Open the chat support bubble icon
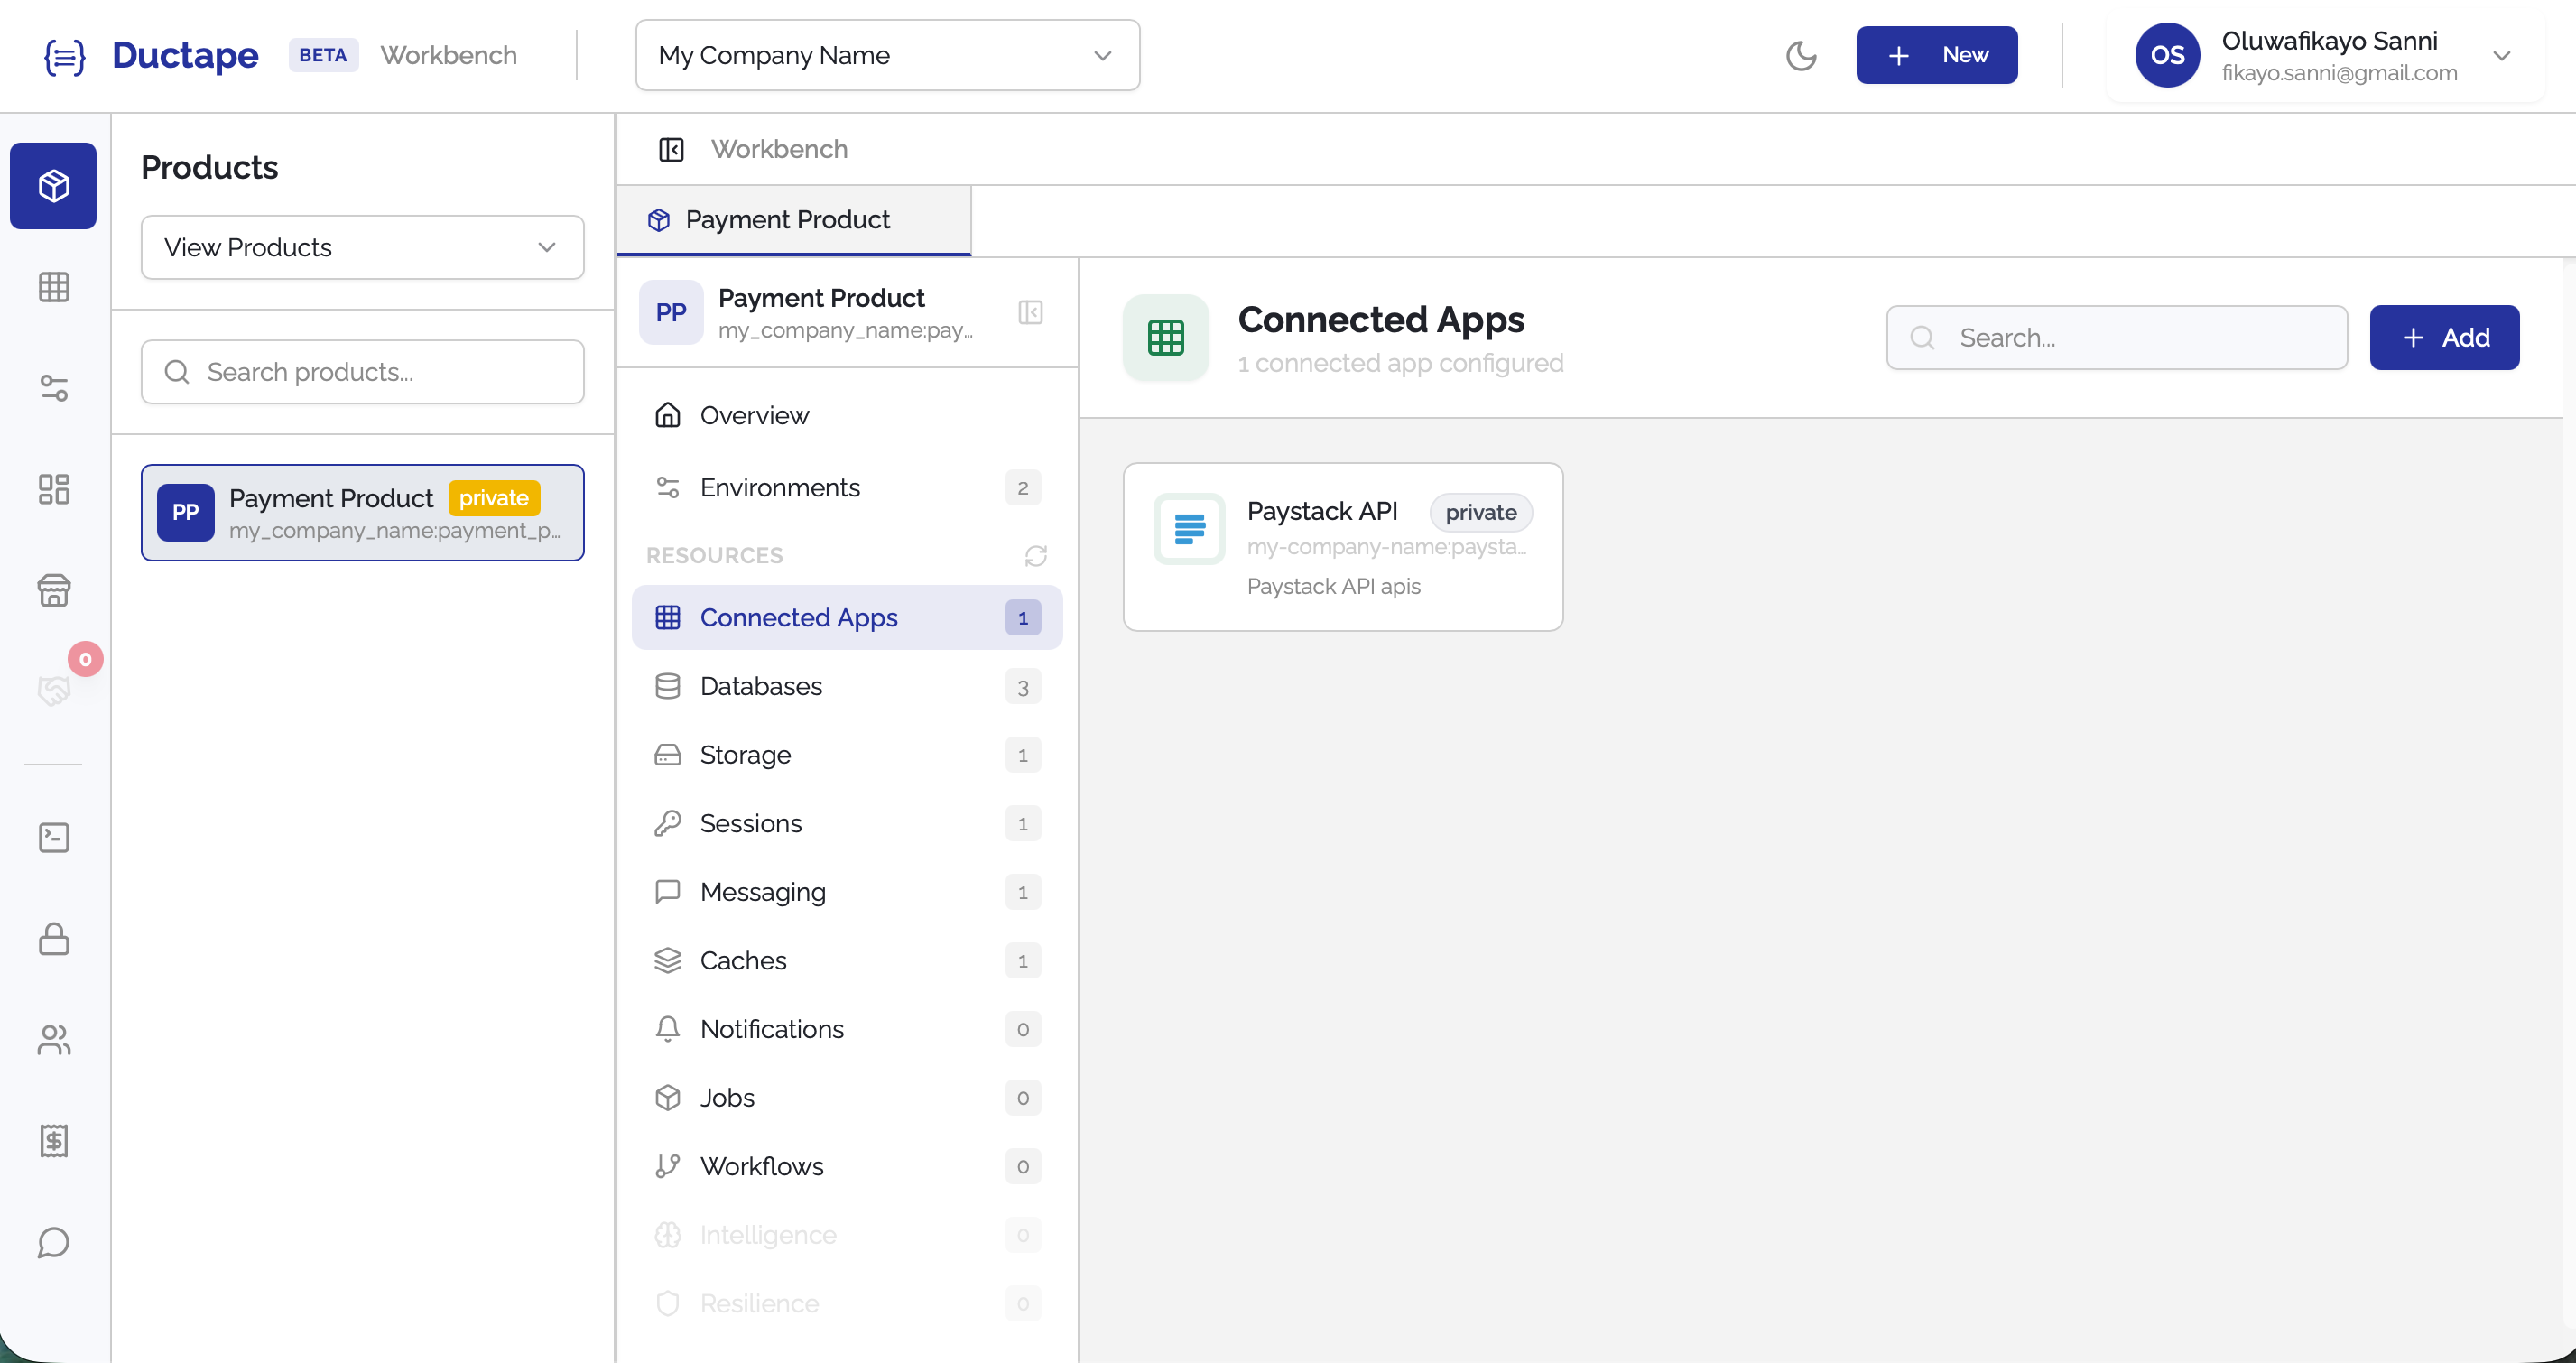Screen dimensions: 2576x1363 click(x=52, y=1244)
